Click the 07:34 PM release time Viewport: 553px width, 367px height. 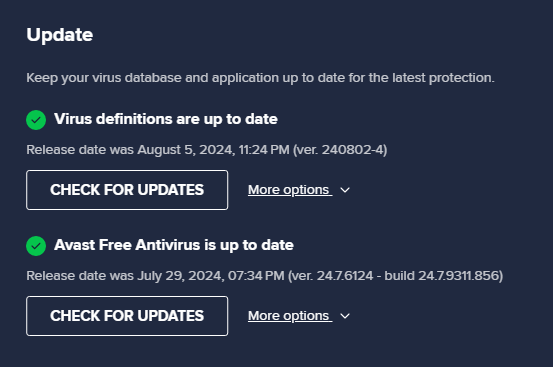(x=256, y=276)
